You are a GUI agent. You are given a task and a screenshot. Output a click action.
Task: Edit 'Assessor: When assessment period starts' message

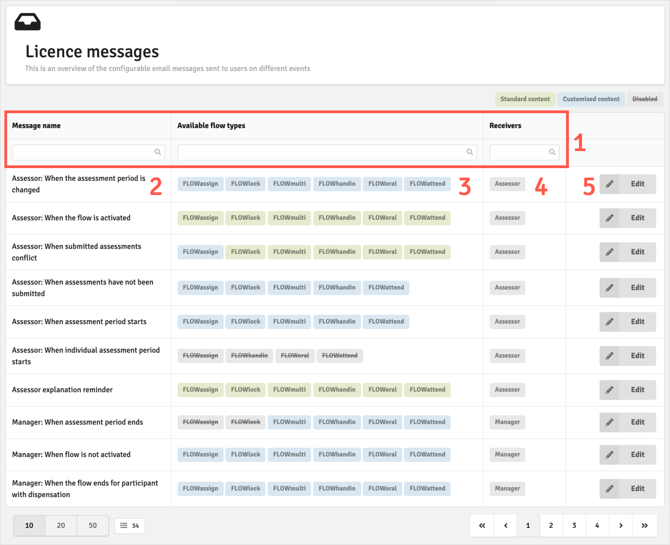(x=628, y=321)
